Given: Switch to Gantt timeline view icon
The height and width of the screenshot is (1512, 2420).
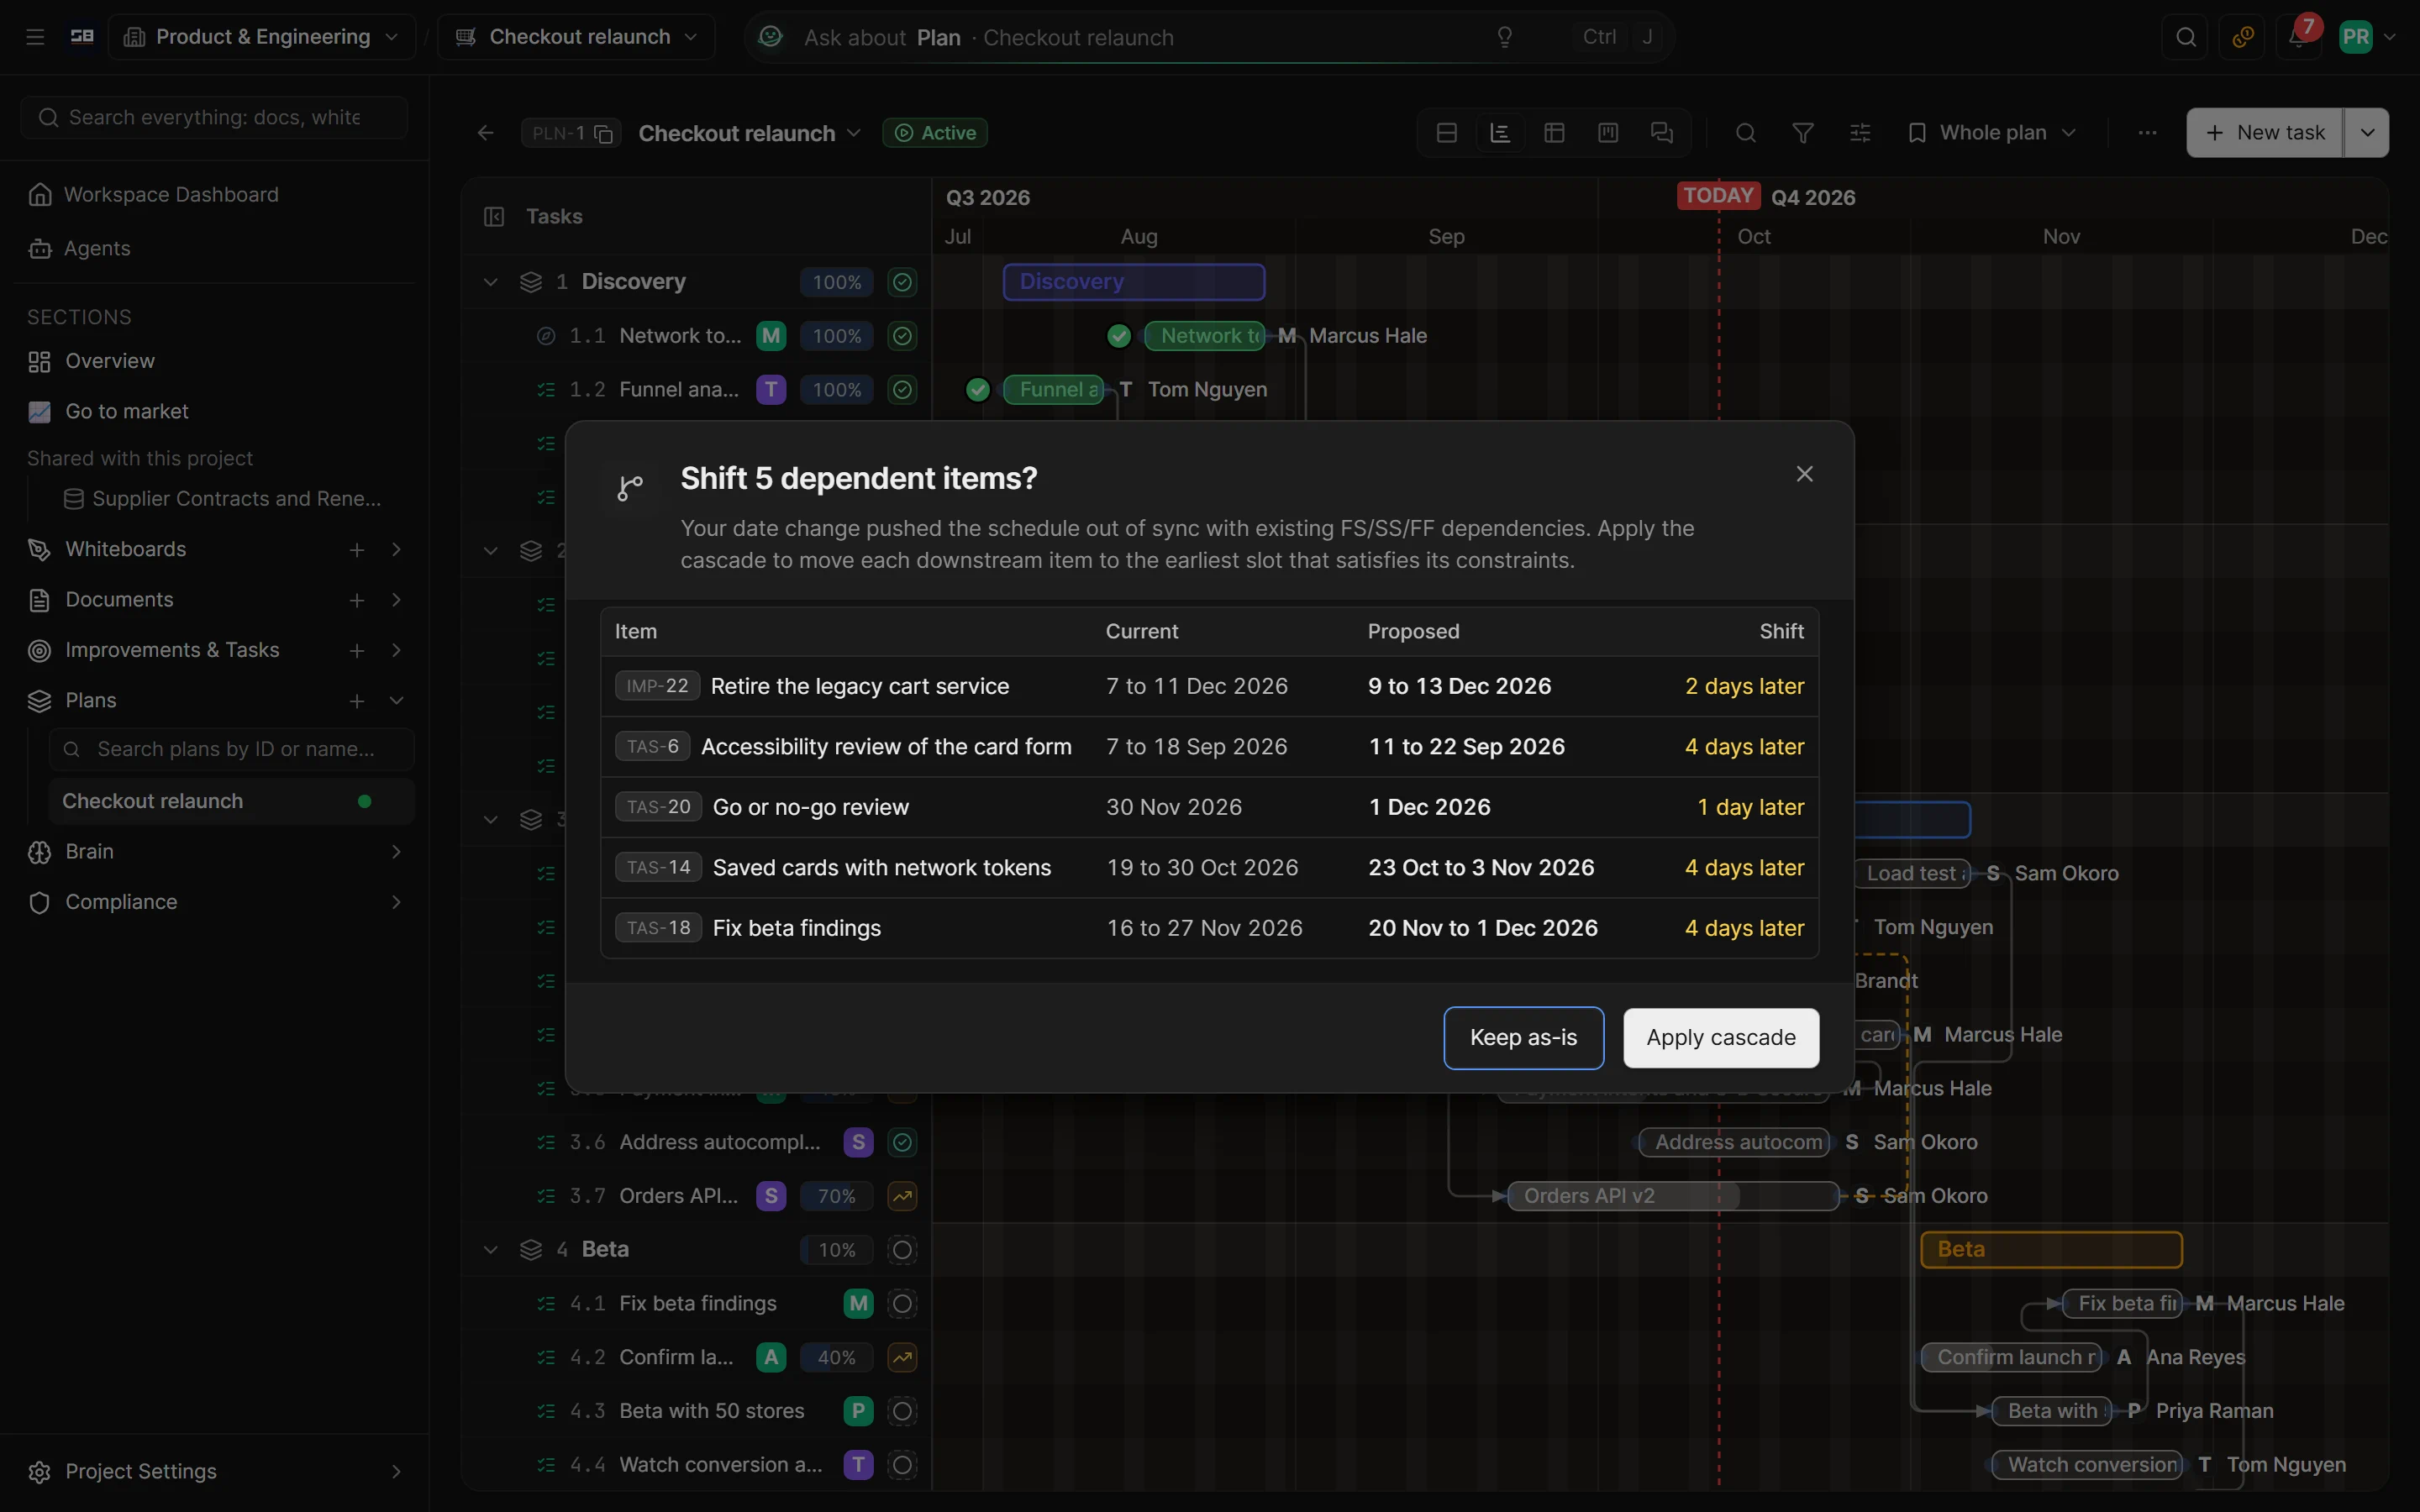Looking at the screenshot, I should [x=1500, y=133].
